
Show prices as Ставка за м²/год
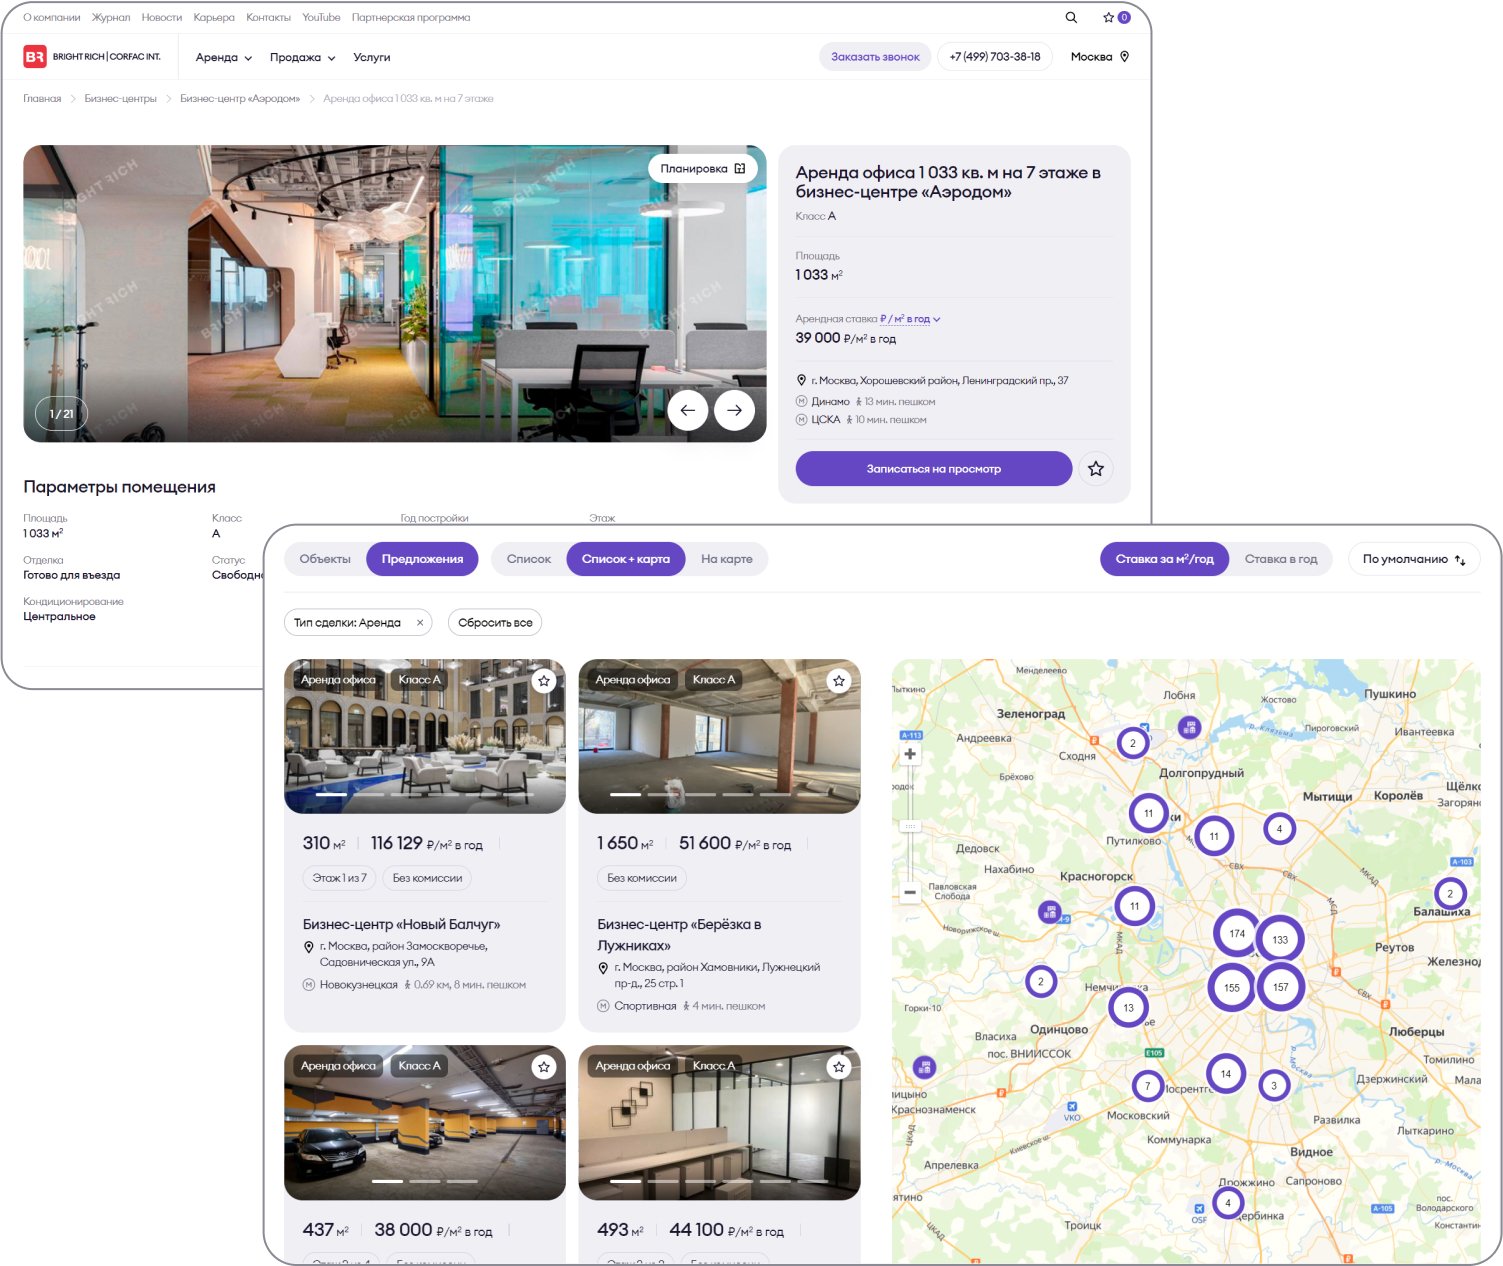1165,559
